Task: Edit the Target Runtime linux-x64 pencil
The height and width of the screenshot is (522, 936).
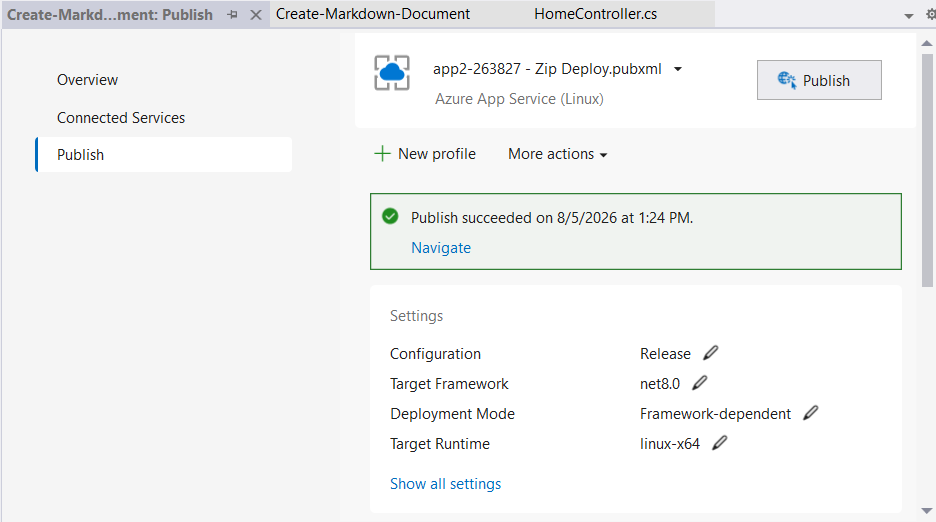Action: coord(720,443)
